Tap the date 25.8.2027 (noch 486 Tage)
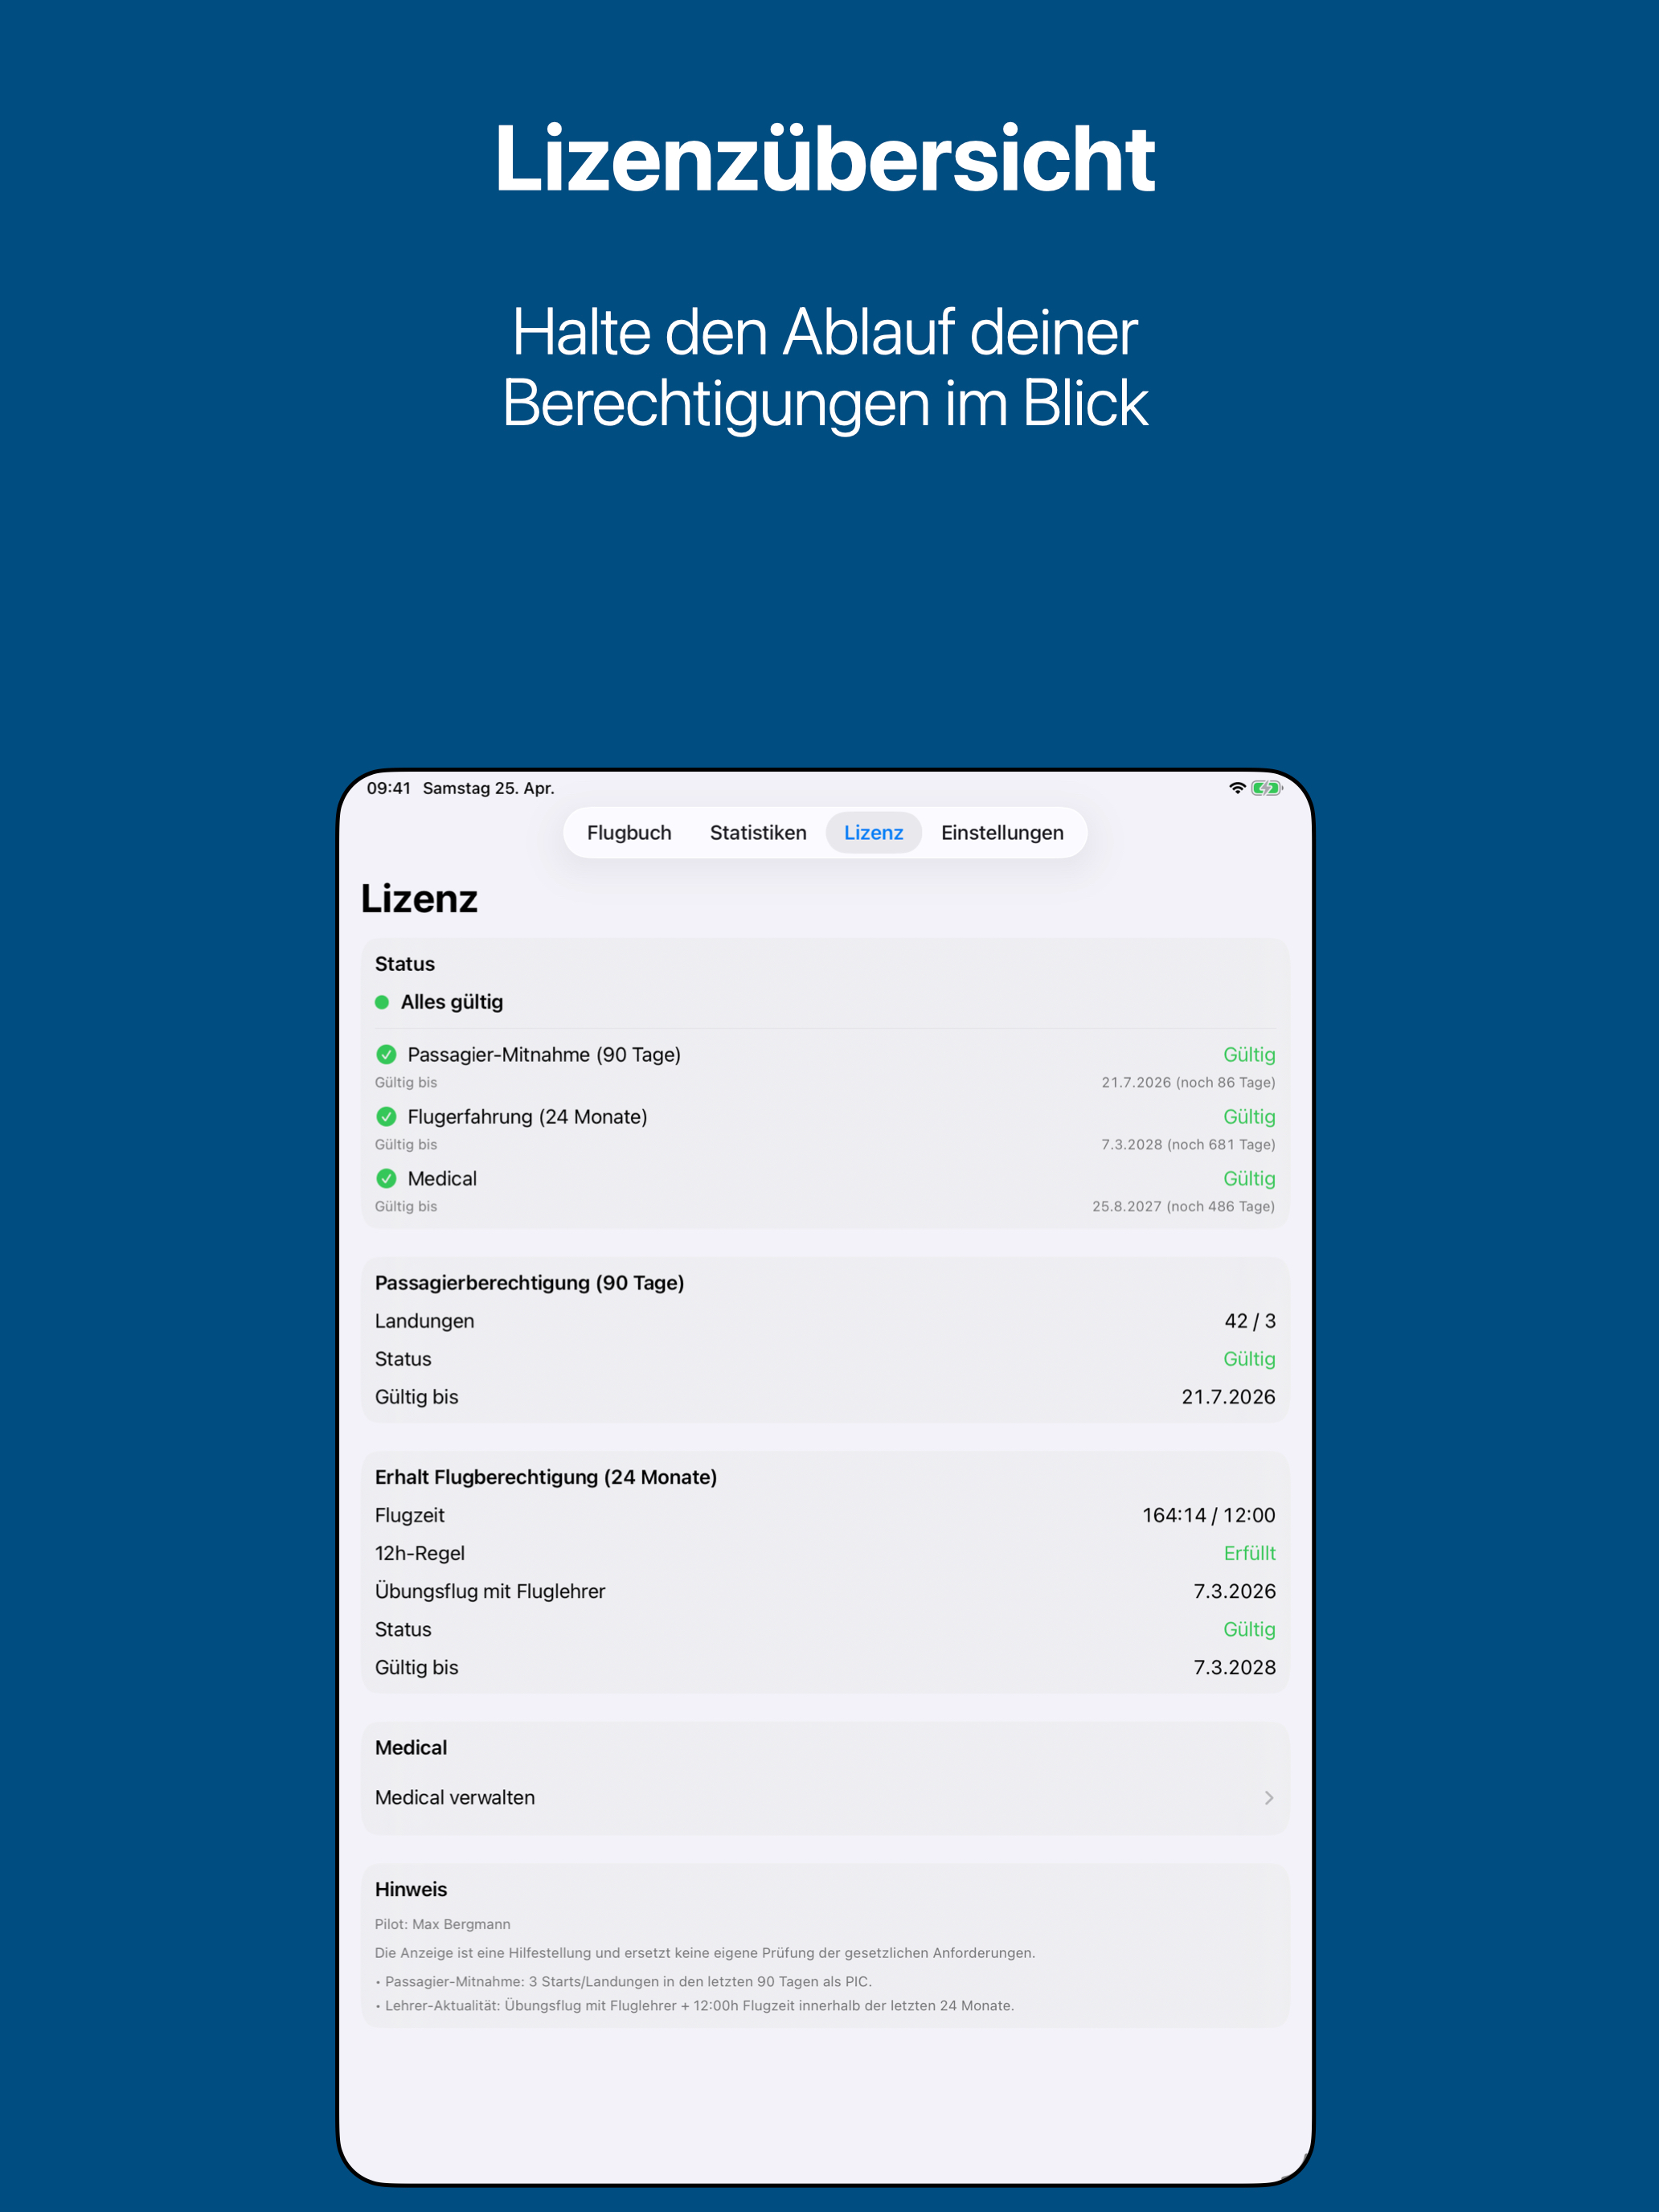Viewport: 1659px width, 2212px height. [1183, 1206]
